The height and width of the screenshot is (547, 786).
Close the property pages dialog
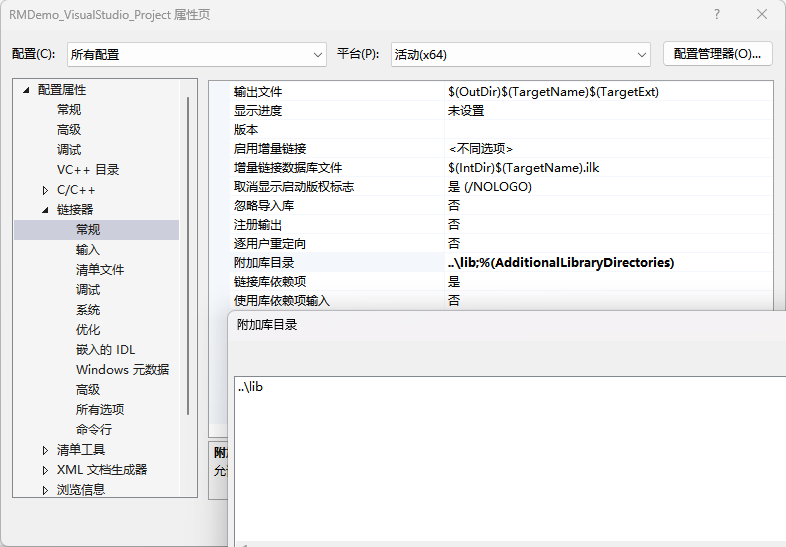tap(763, 14)
